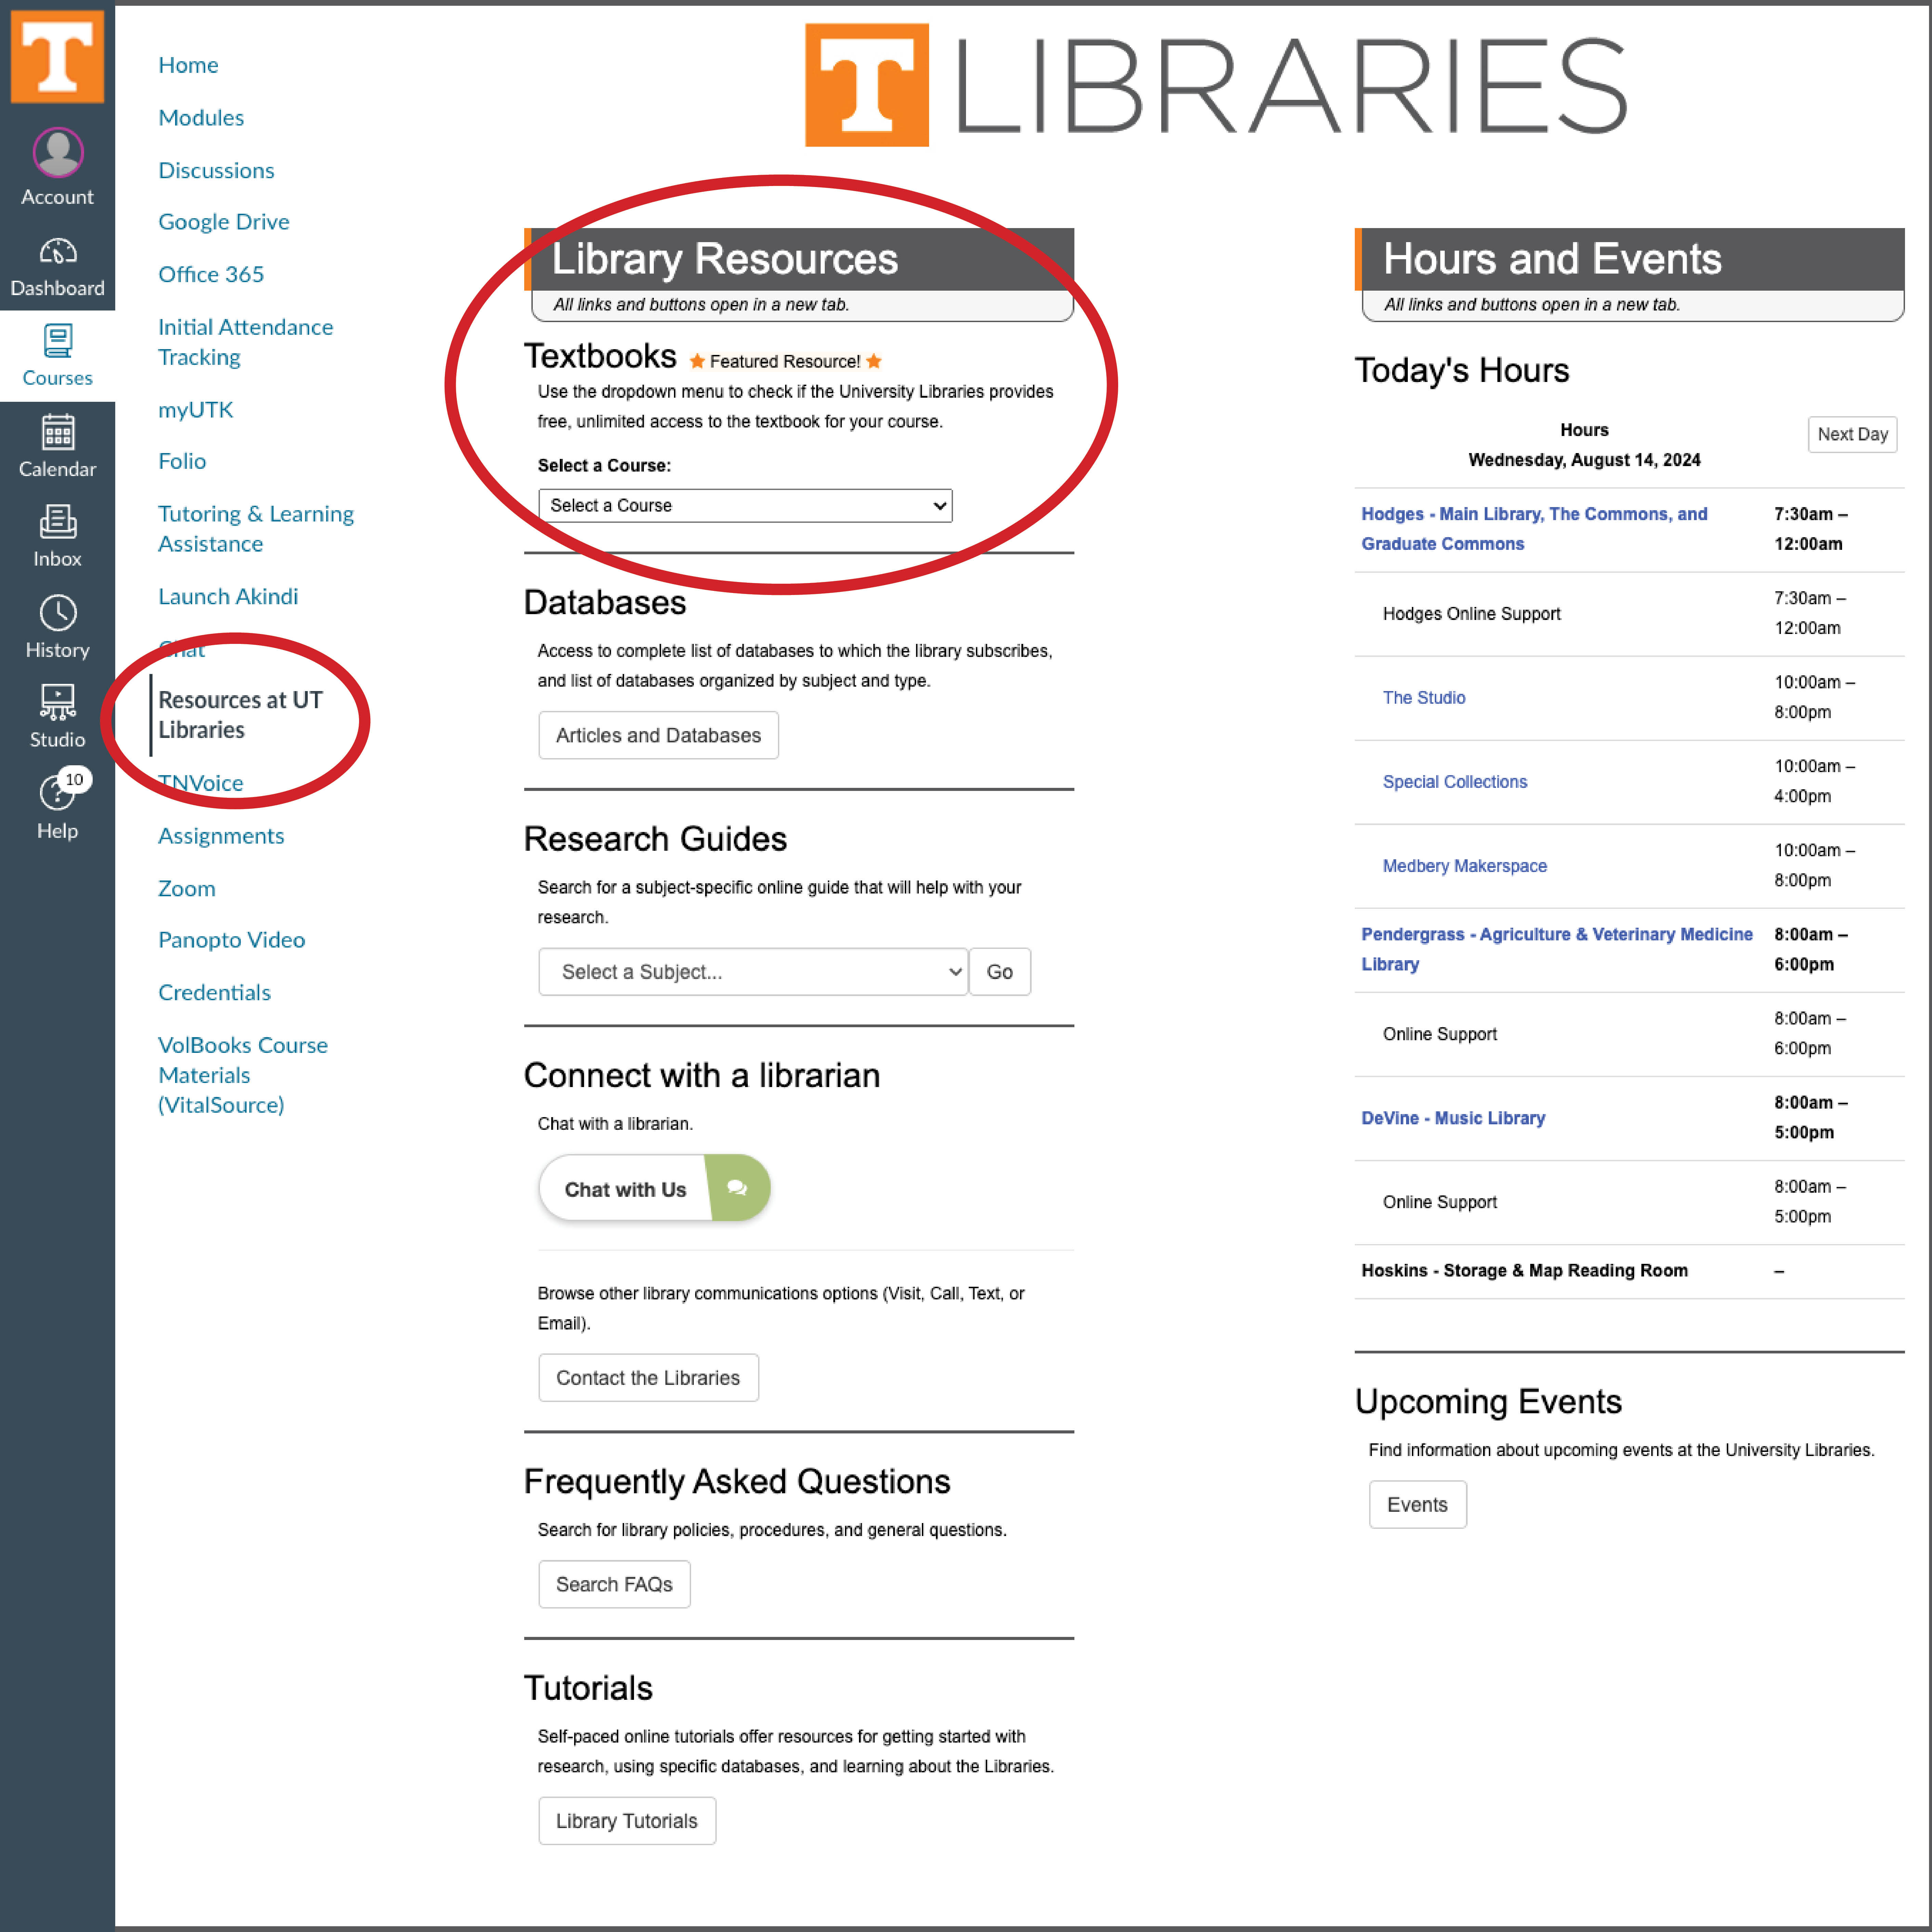Launch Canvas Studio

click(x=57, y=712)
